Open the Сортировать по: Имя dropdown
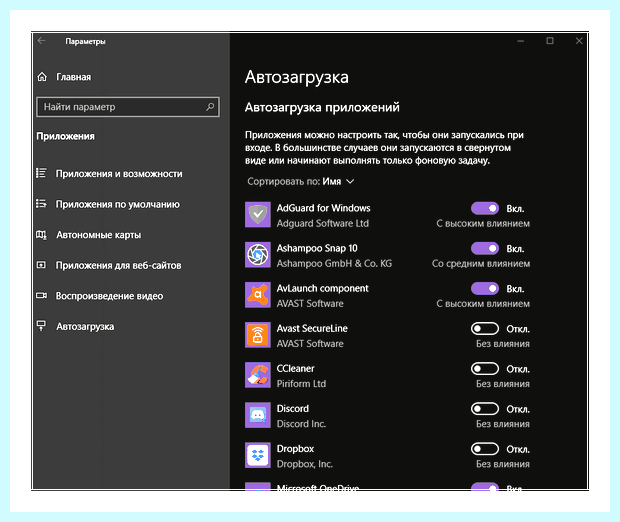 pyautogui.click(x=301, y=182)
